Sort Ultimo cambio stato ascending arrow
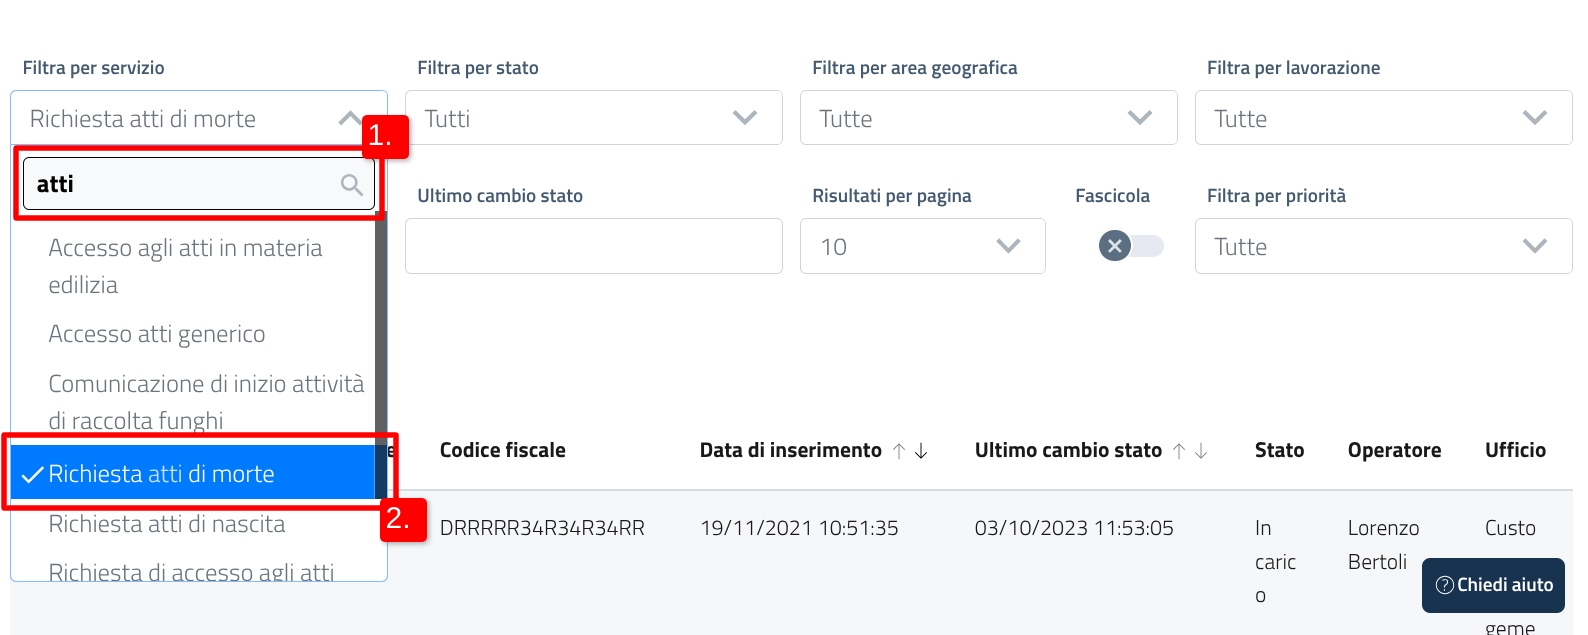 point(1179,451)
